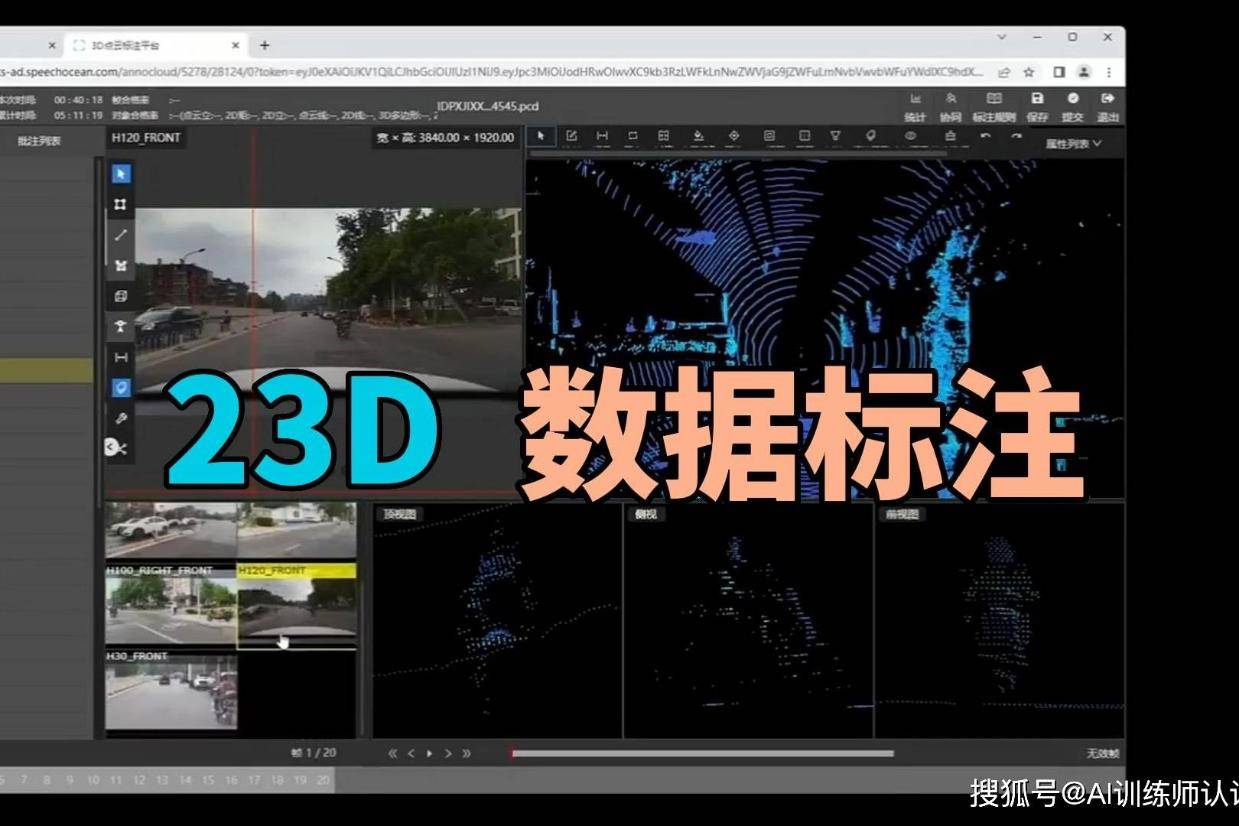Collapse the image toolbar with the round arrow button

112,448
